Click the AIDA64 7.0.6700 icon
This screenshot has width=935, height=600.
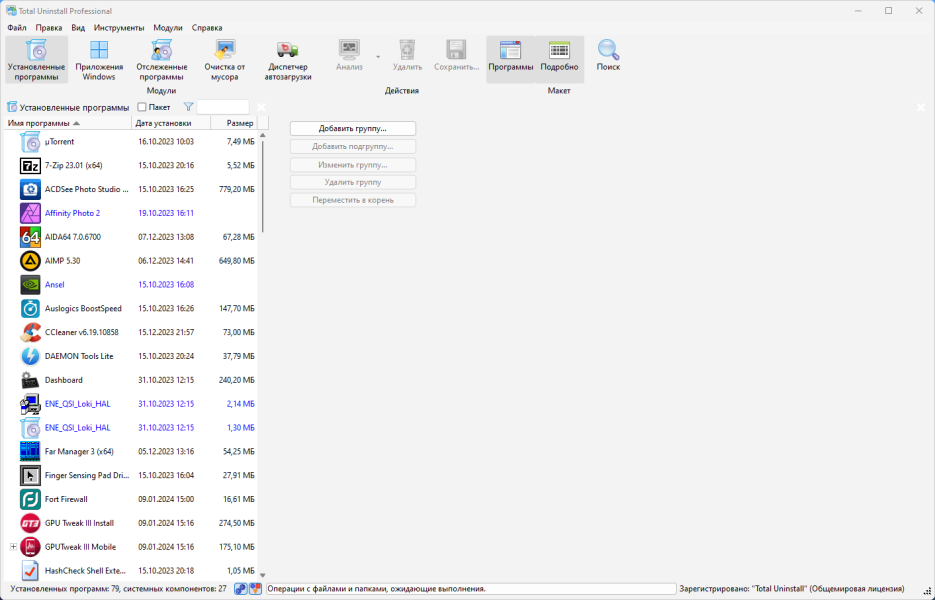pos(30,237)
